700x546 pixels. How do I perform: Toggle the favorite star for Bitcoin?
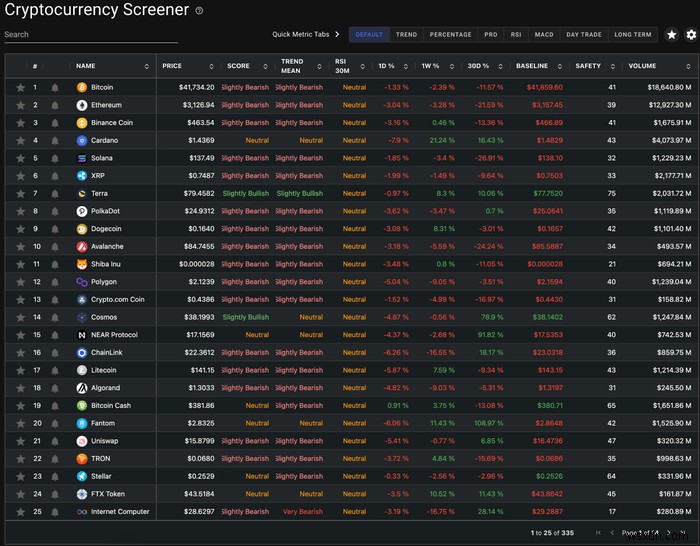click(x=21, y=88)
